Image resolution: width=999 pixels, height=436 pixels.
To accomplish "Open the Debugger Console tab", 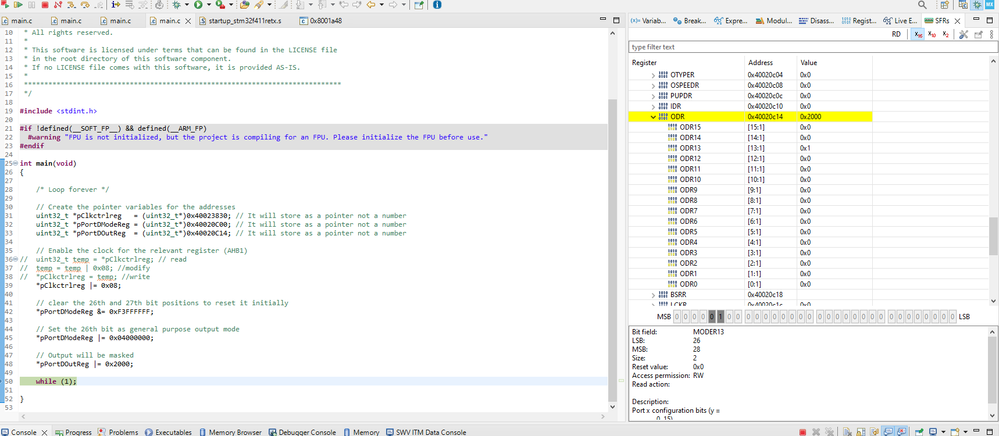I will point(306,432).
